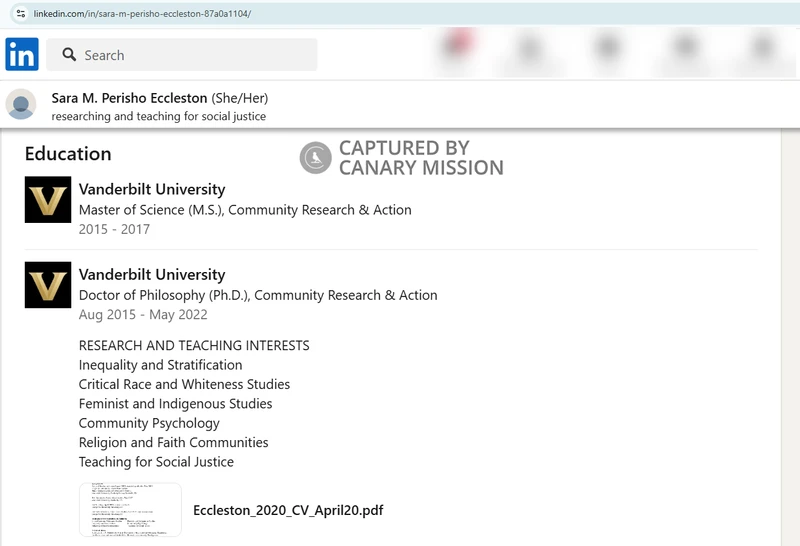Click the Education section heading
The width and height of the screenshot is (800, 546).
(x=68, y=154)
